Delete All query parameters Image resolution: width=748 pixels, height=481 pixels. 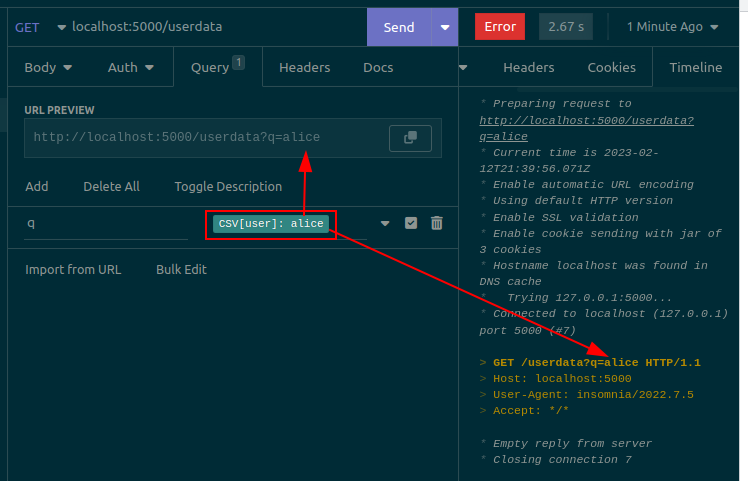[x=112, y=186]
